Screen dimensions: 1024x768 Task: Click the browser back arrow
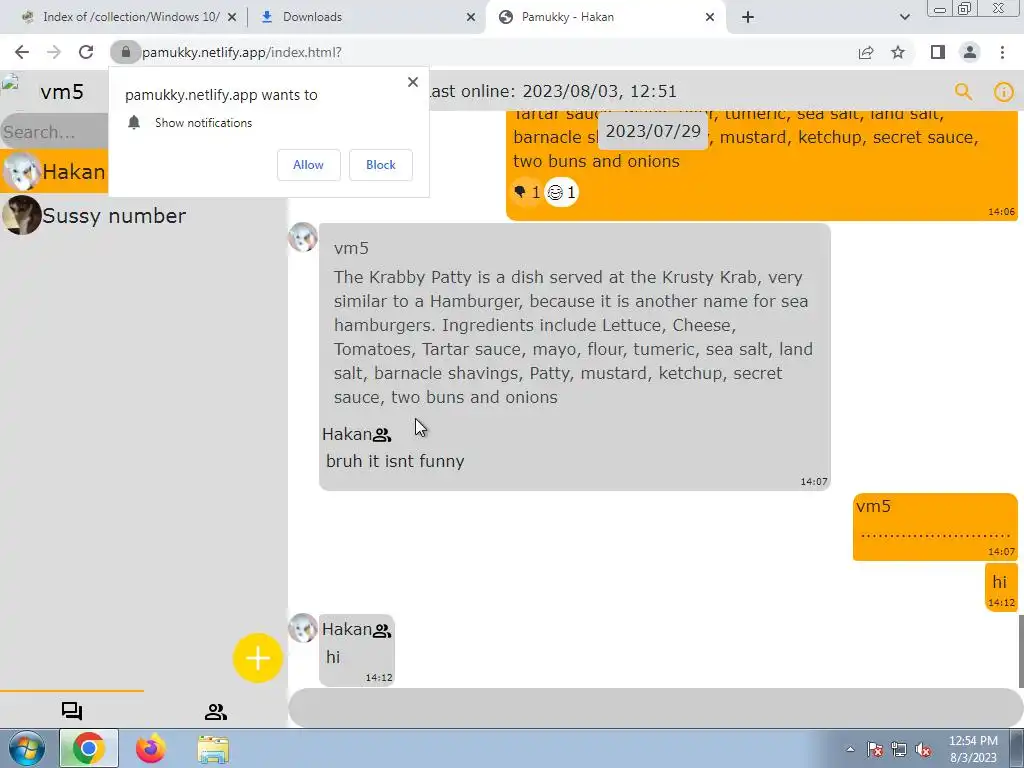[x=22, y=52]
